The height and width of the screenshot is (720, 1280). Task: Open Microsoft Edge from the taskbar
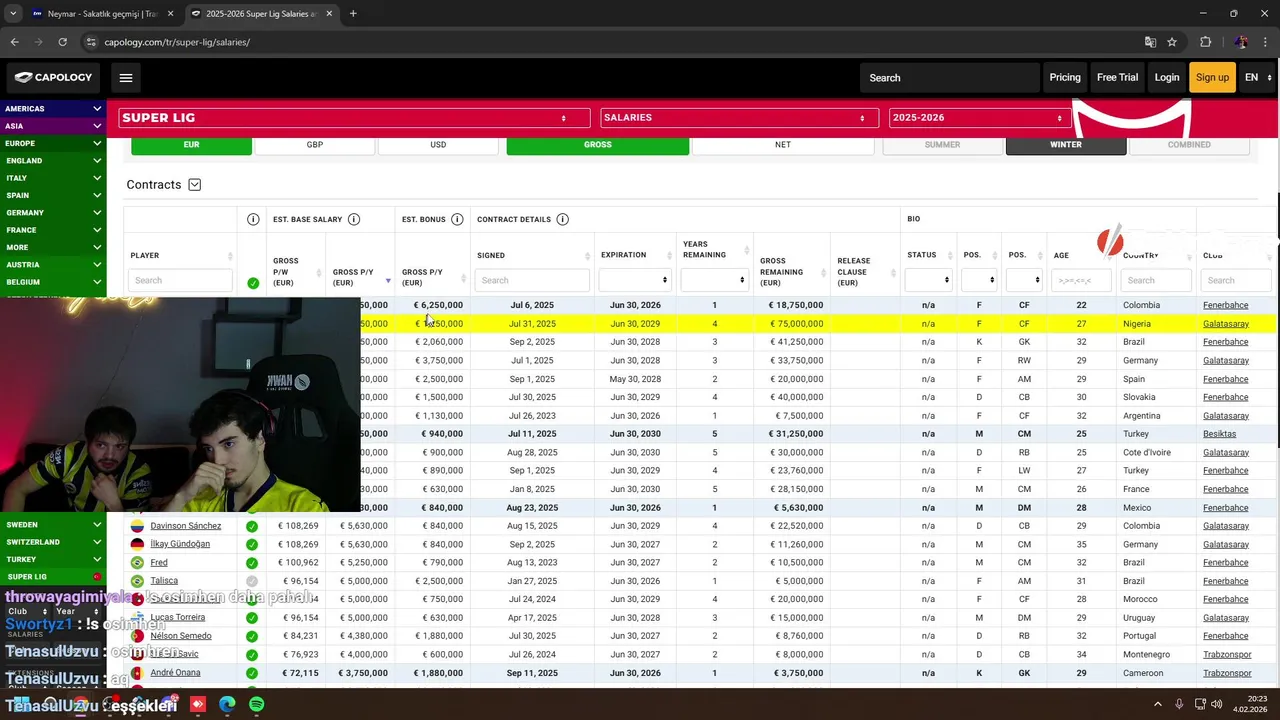coord(227,704)
